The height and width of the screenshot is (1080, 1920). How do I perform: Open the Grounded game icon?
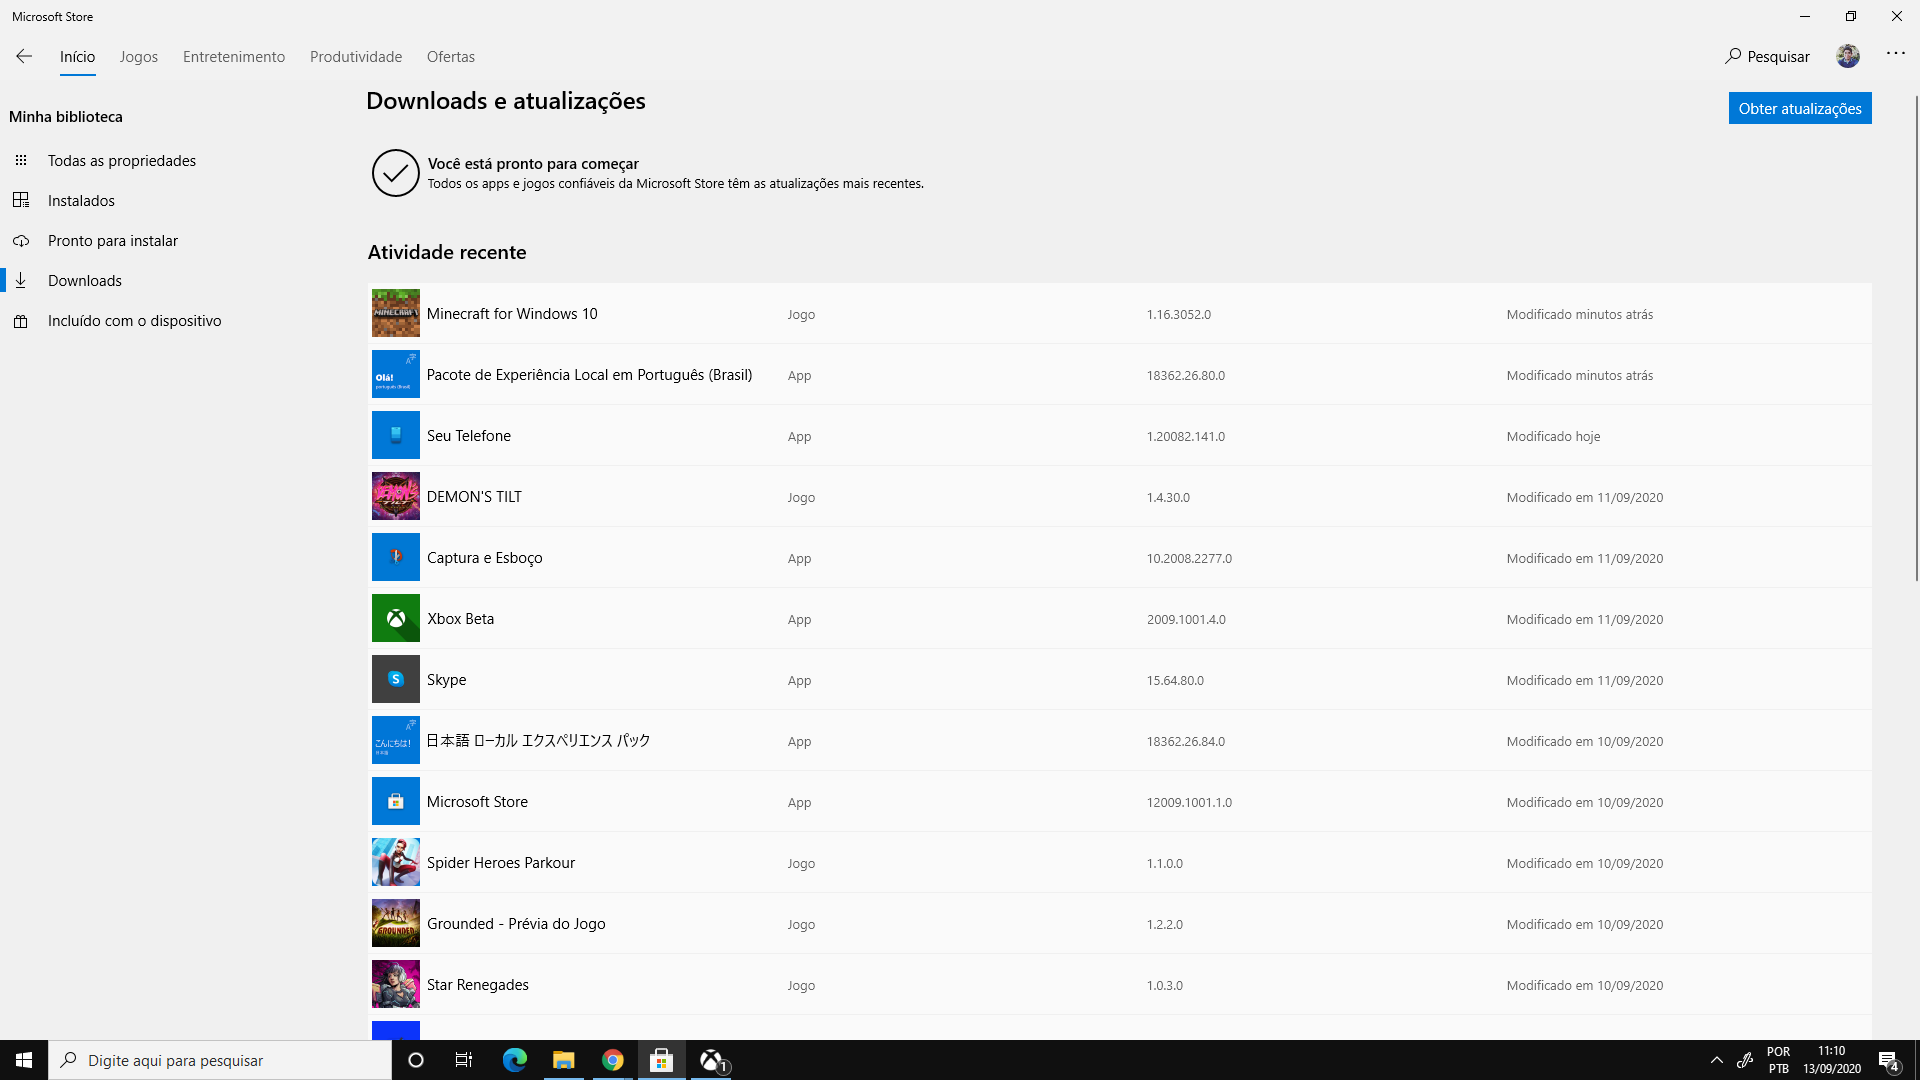(x=394, y=923)
